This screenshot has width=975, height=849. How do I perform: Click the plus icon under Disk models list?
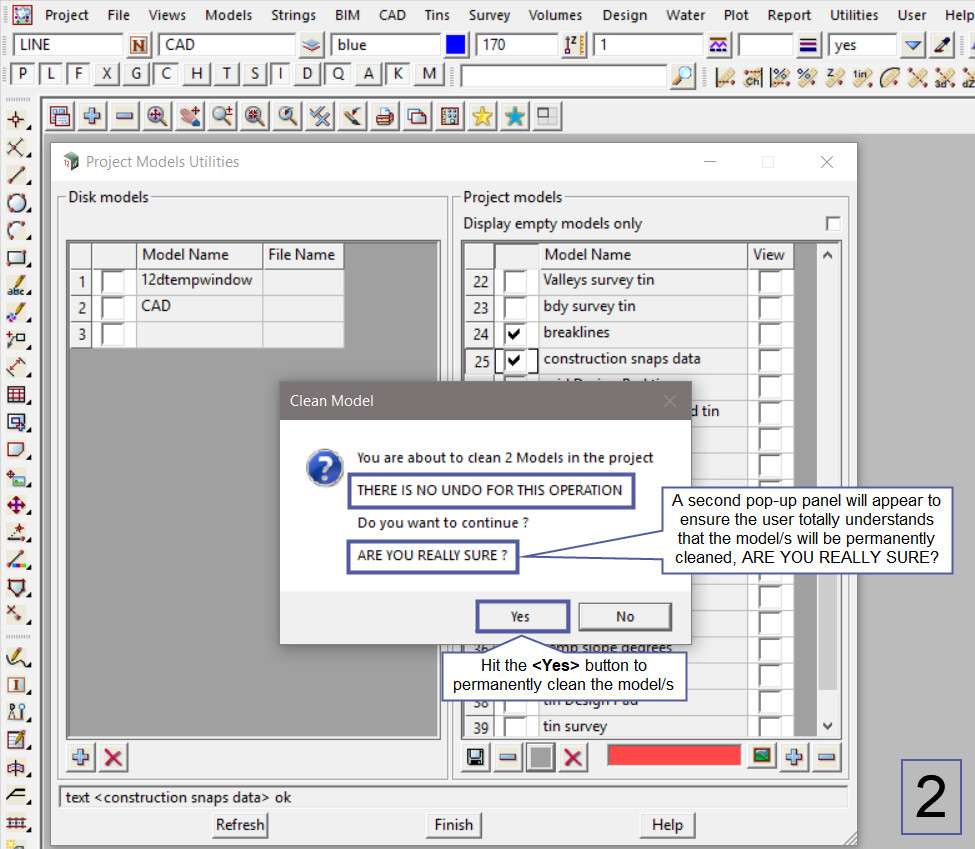(82, 757)
